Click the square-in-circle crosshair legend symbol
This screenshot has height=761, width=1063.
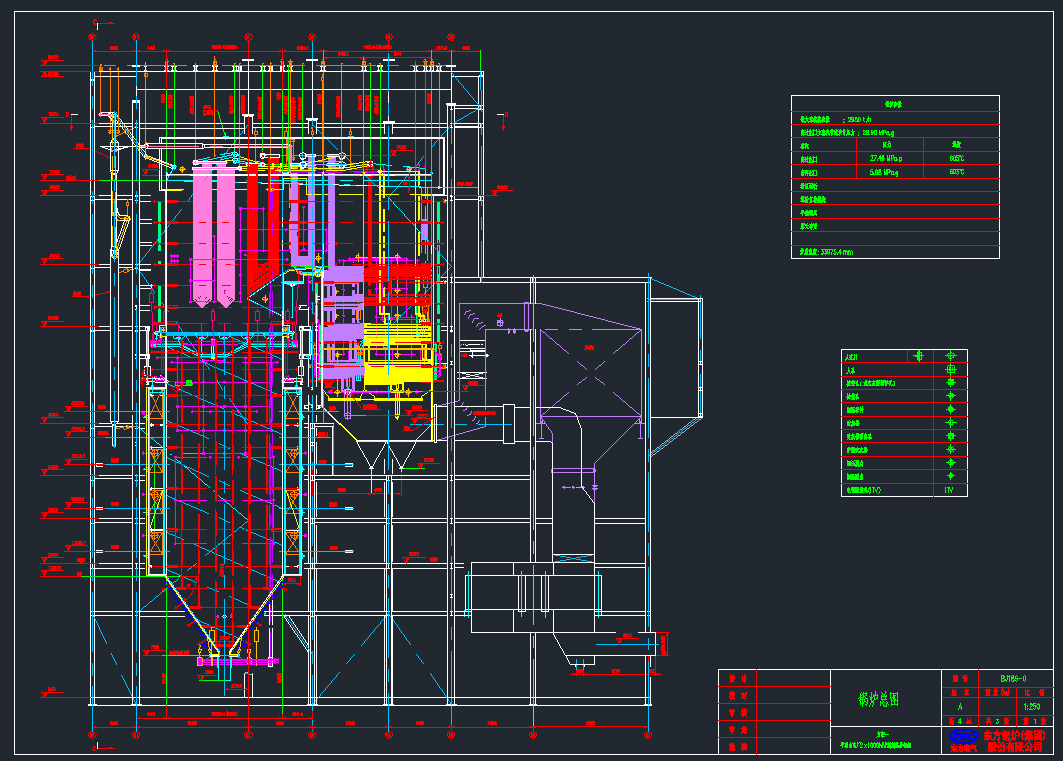pos(950,369)
